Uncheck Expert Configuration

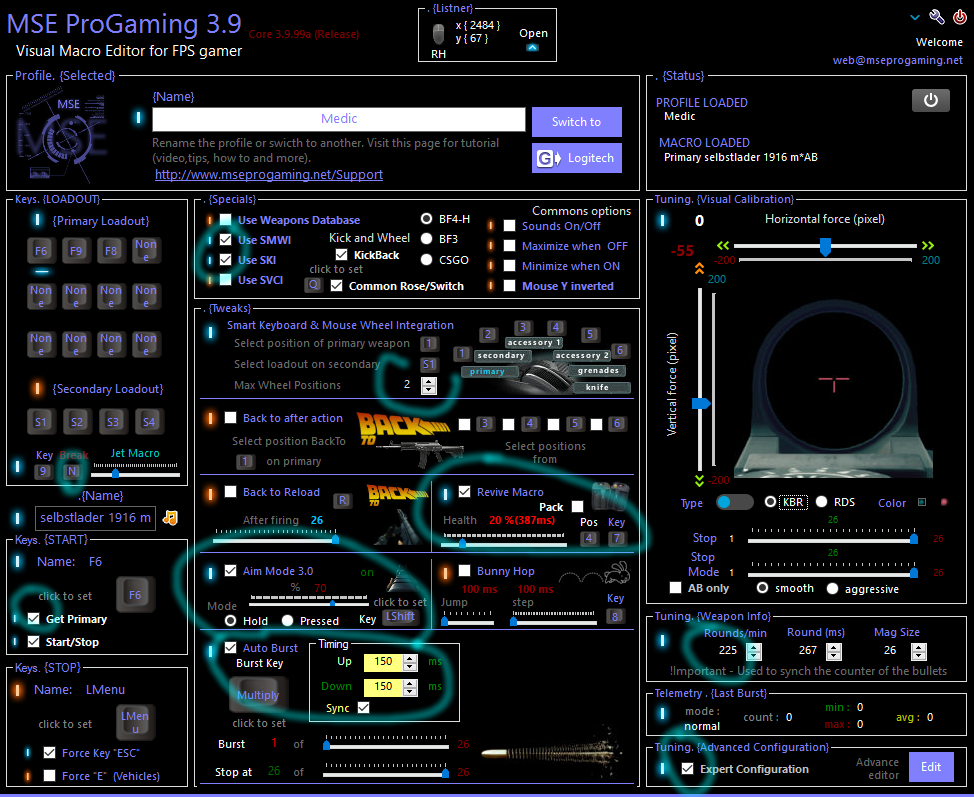687,768
